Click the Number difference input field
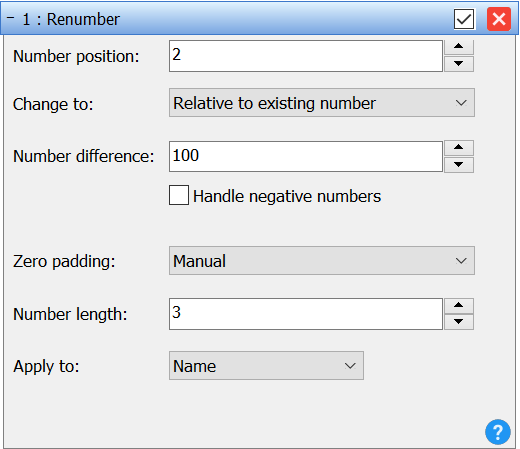Screen dimensions: 520x449 (306, 157)
